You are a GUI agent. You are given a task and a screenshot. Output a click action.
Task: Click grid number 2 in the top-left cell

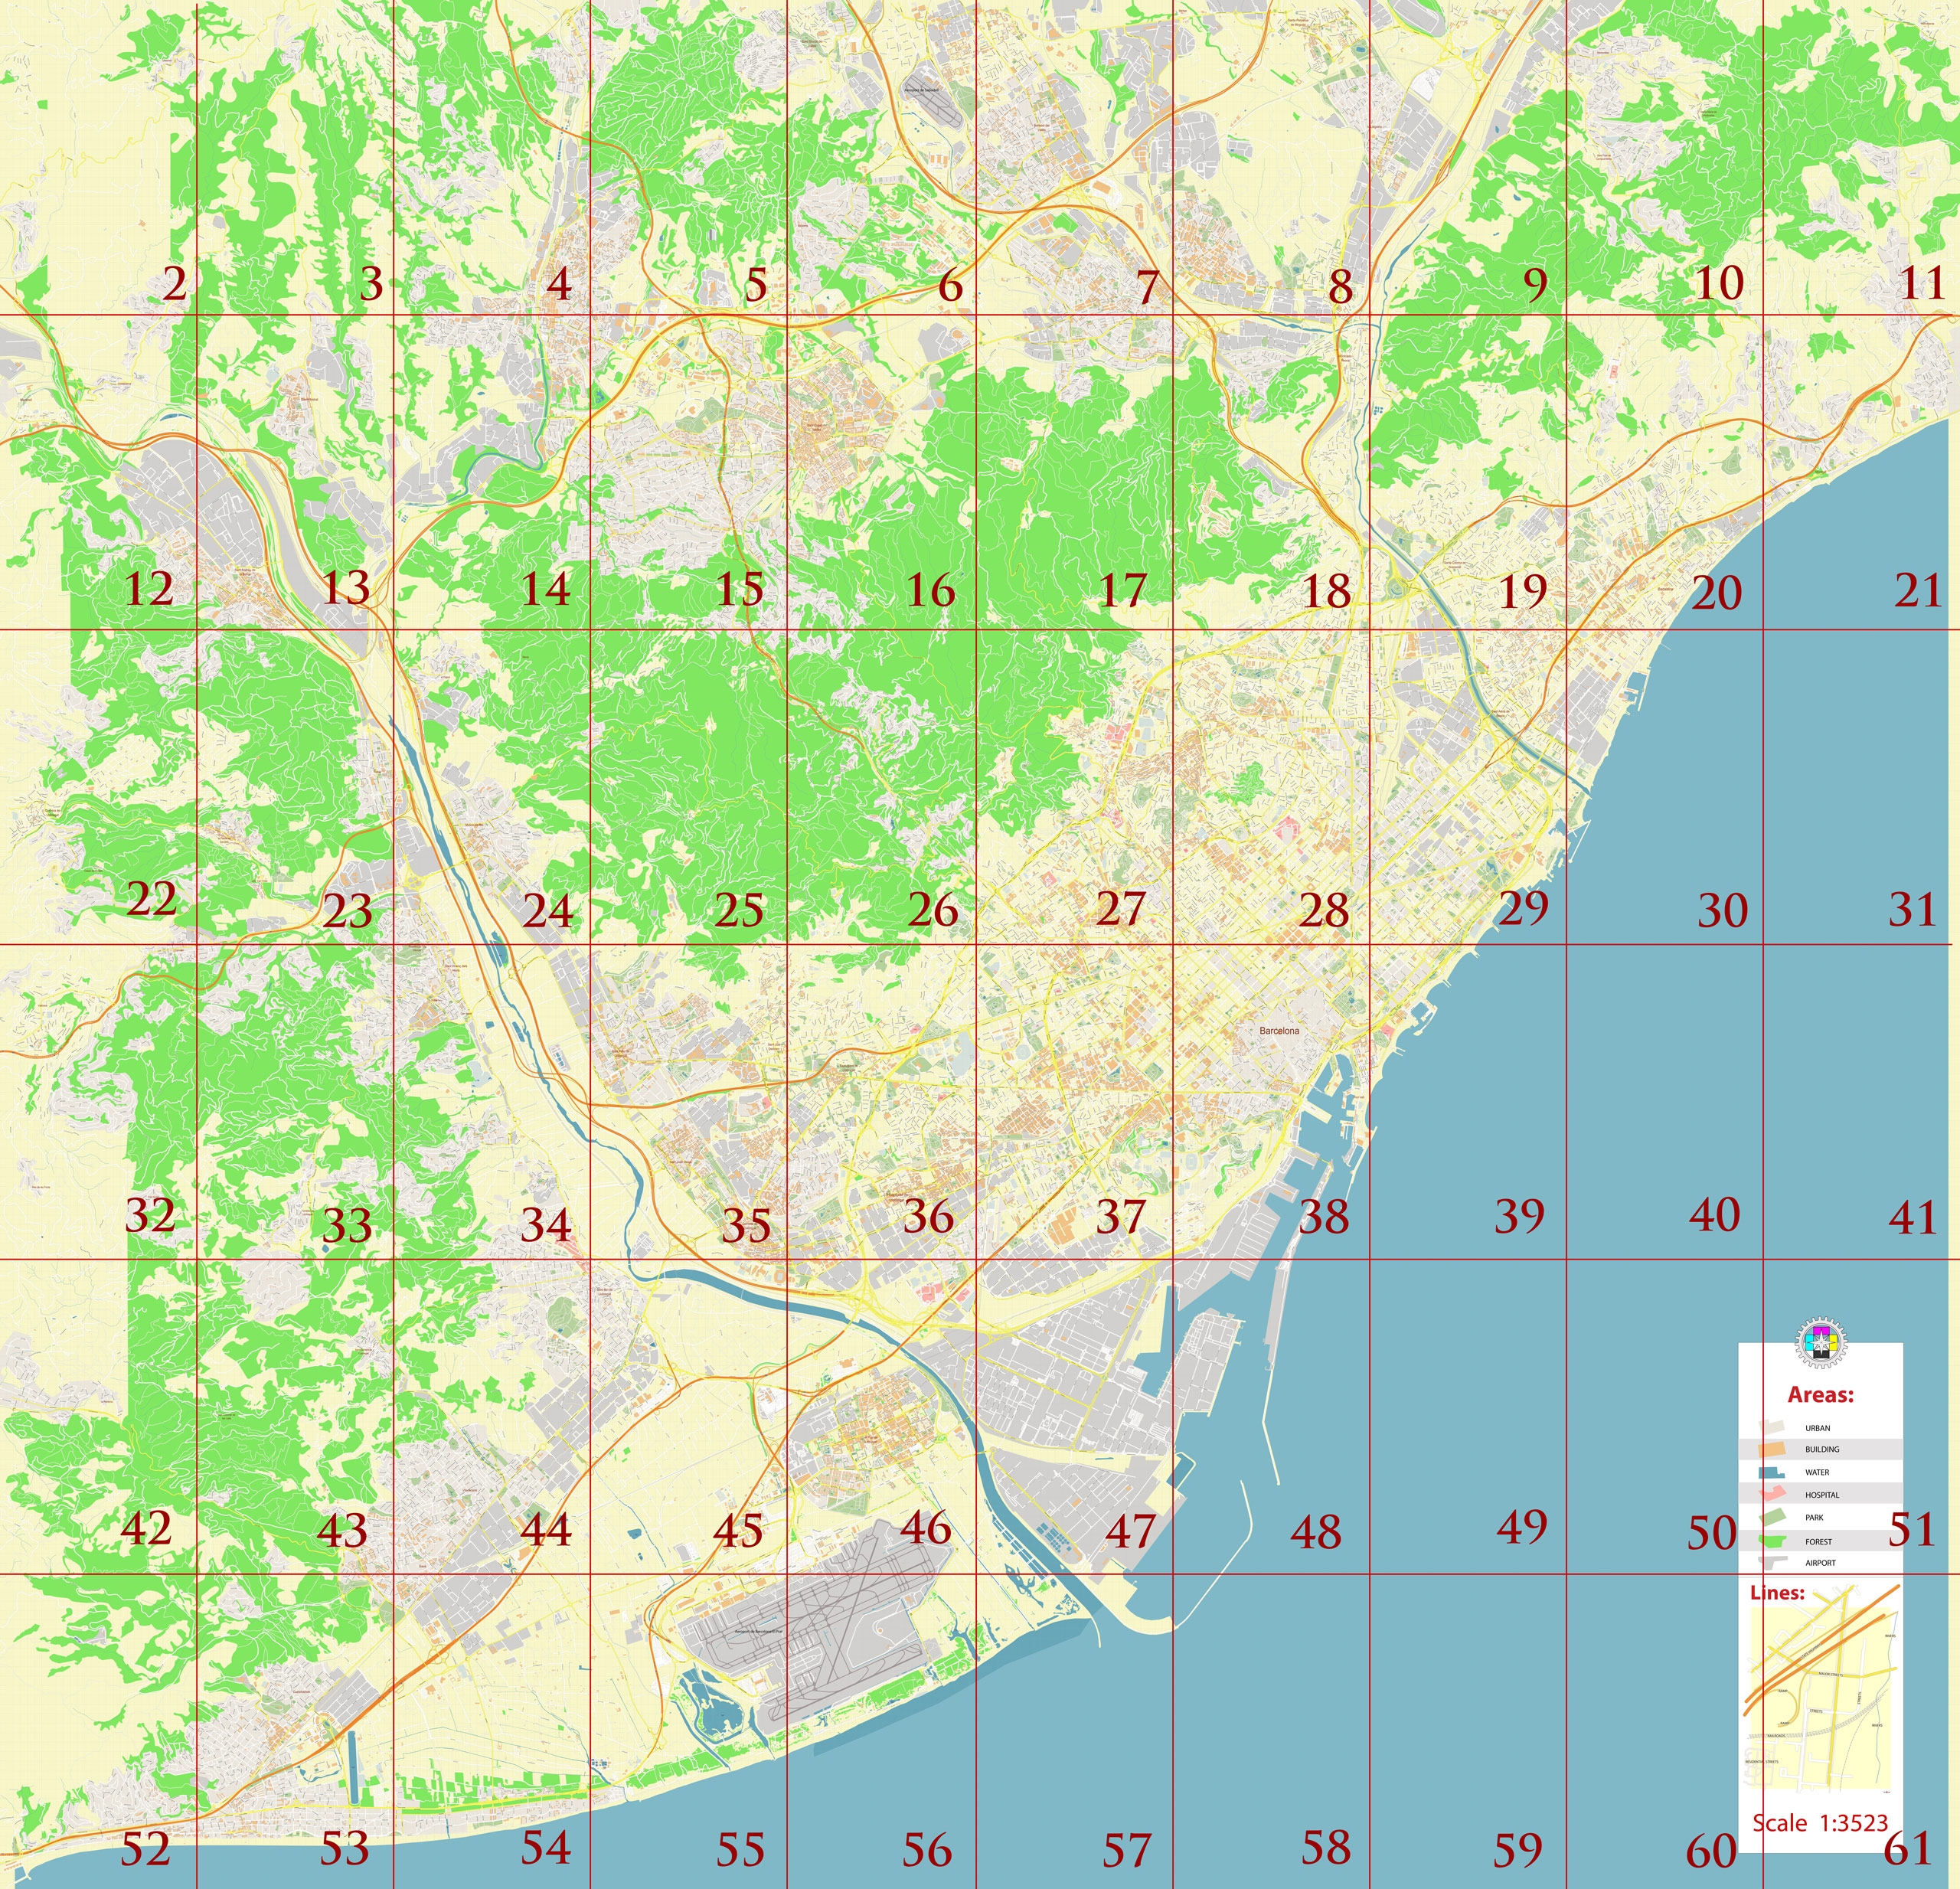pos(174,285)
